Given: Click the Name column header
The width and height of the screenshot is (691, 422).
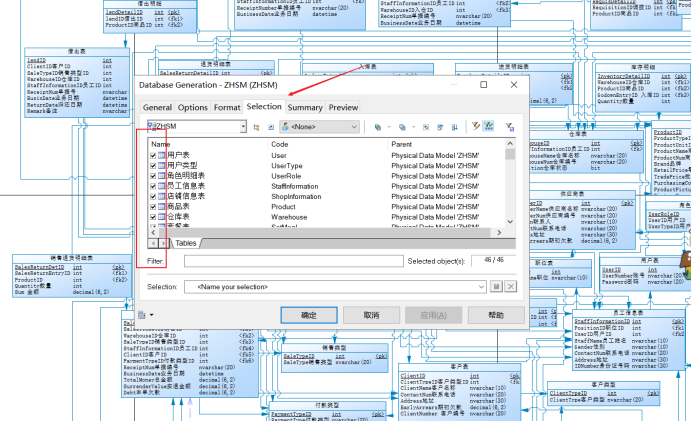Looking at the screenshot, I should tap(208, 144).
